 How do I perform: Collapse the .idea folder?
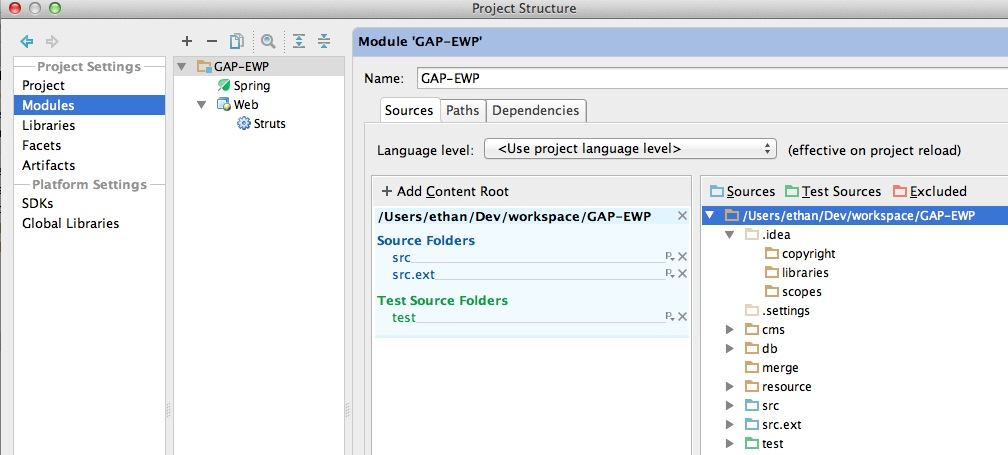coord(730,235)
